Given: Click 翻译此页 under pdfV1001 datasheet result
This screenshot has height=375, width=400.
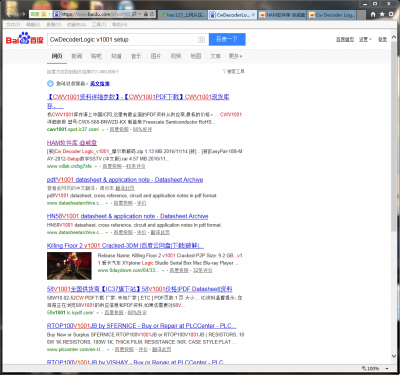Looking at the screenshot, I should [x=125, y=188].
